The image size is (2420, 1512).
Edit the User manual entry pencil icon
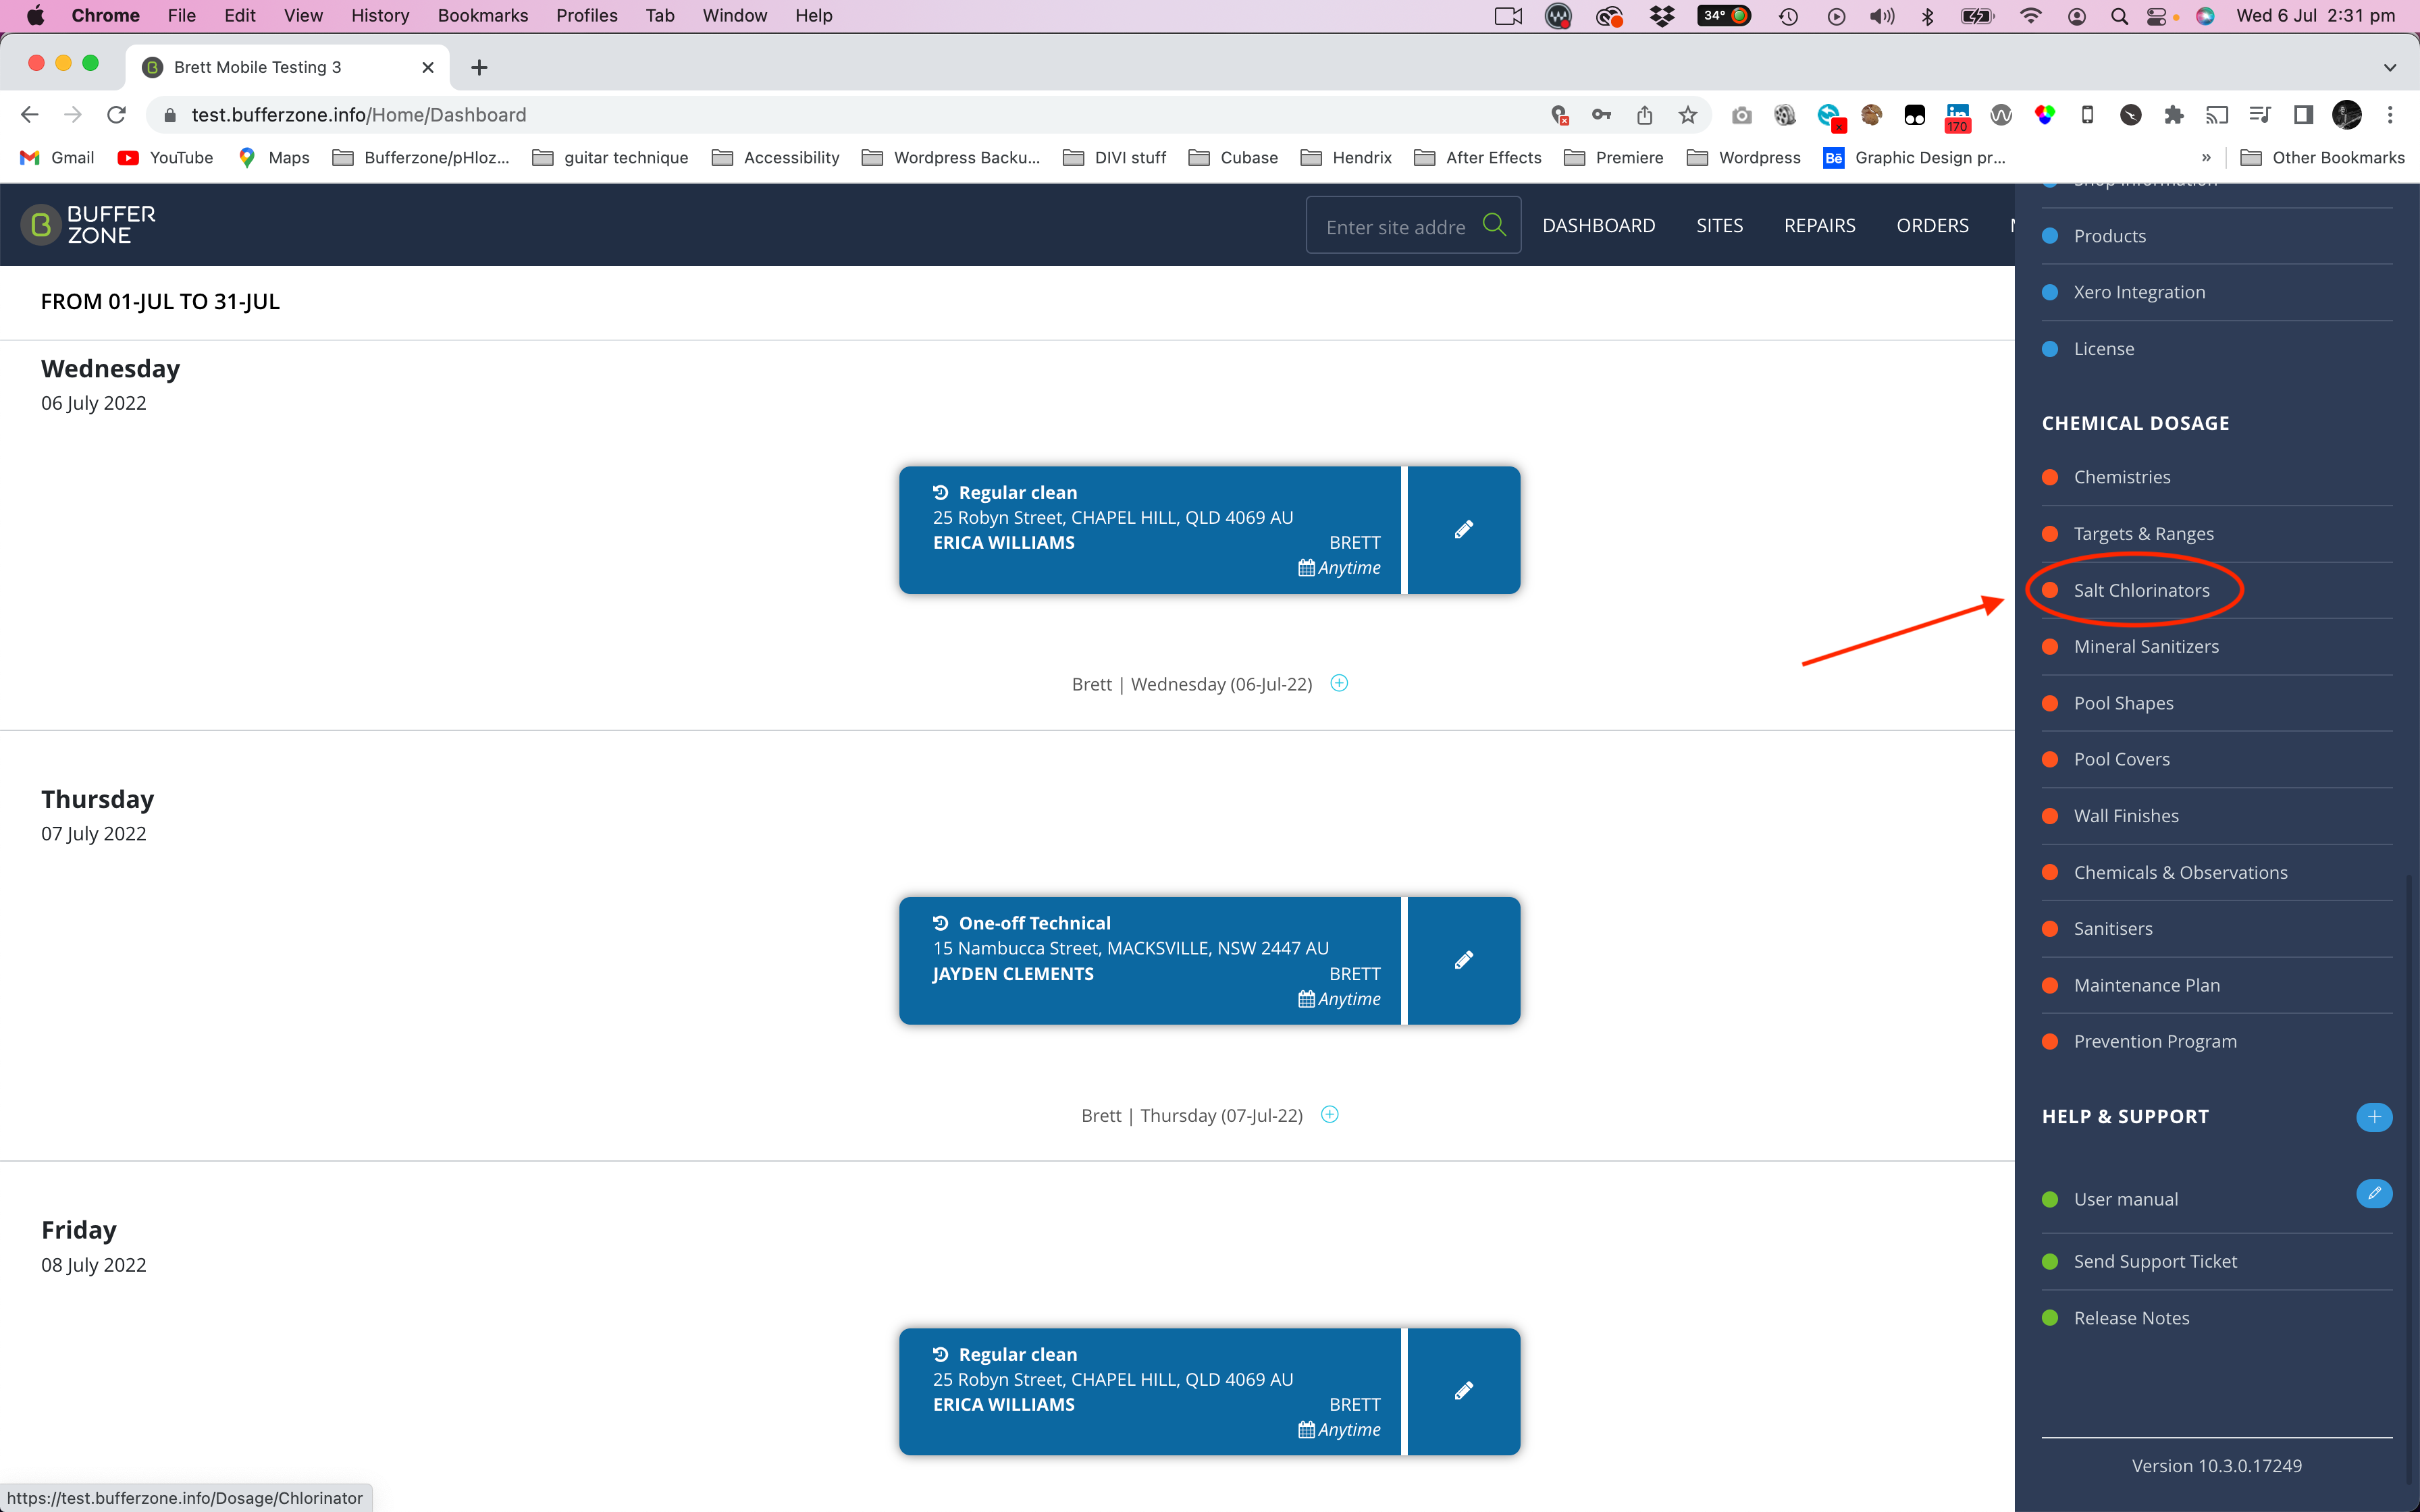pyautogui.click(x=2374, y=1193)
